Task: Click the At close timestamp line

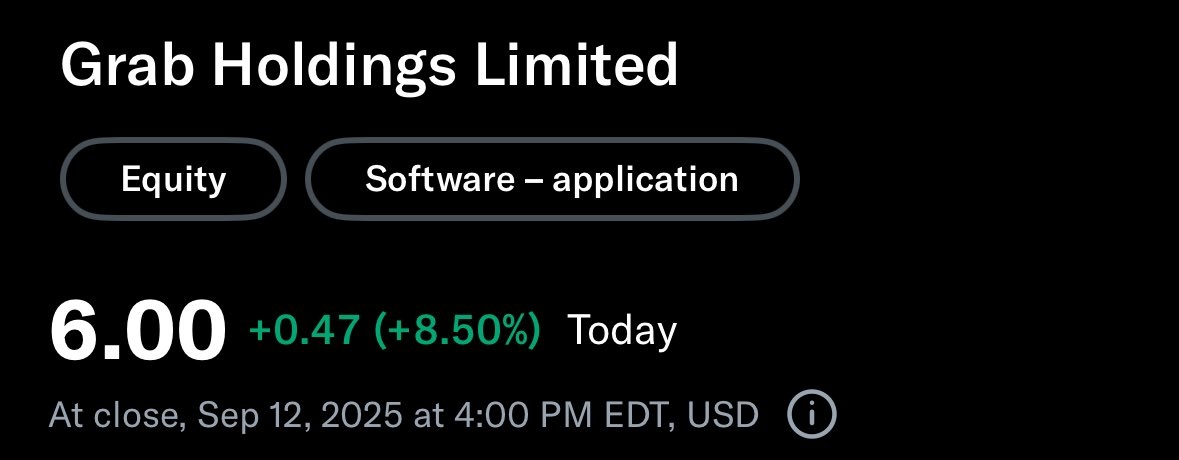Action: 404,415
